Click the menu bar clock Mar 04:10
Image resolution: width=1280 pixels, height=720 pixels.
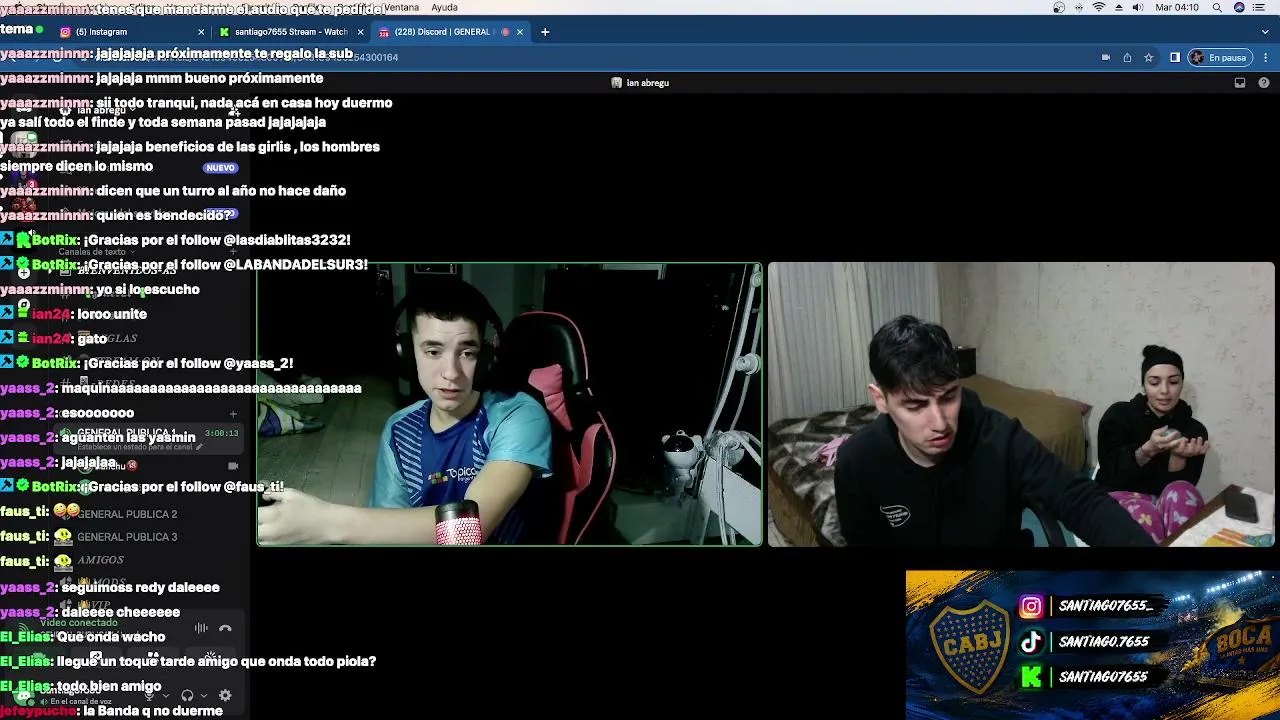click(x=1177, y=7)
